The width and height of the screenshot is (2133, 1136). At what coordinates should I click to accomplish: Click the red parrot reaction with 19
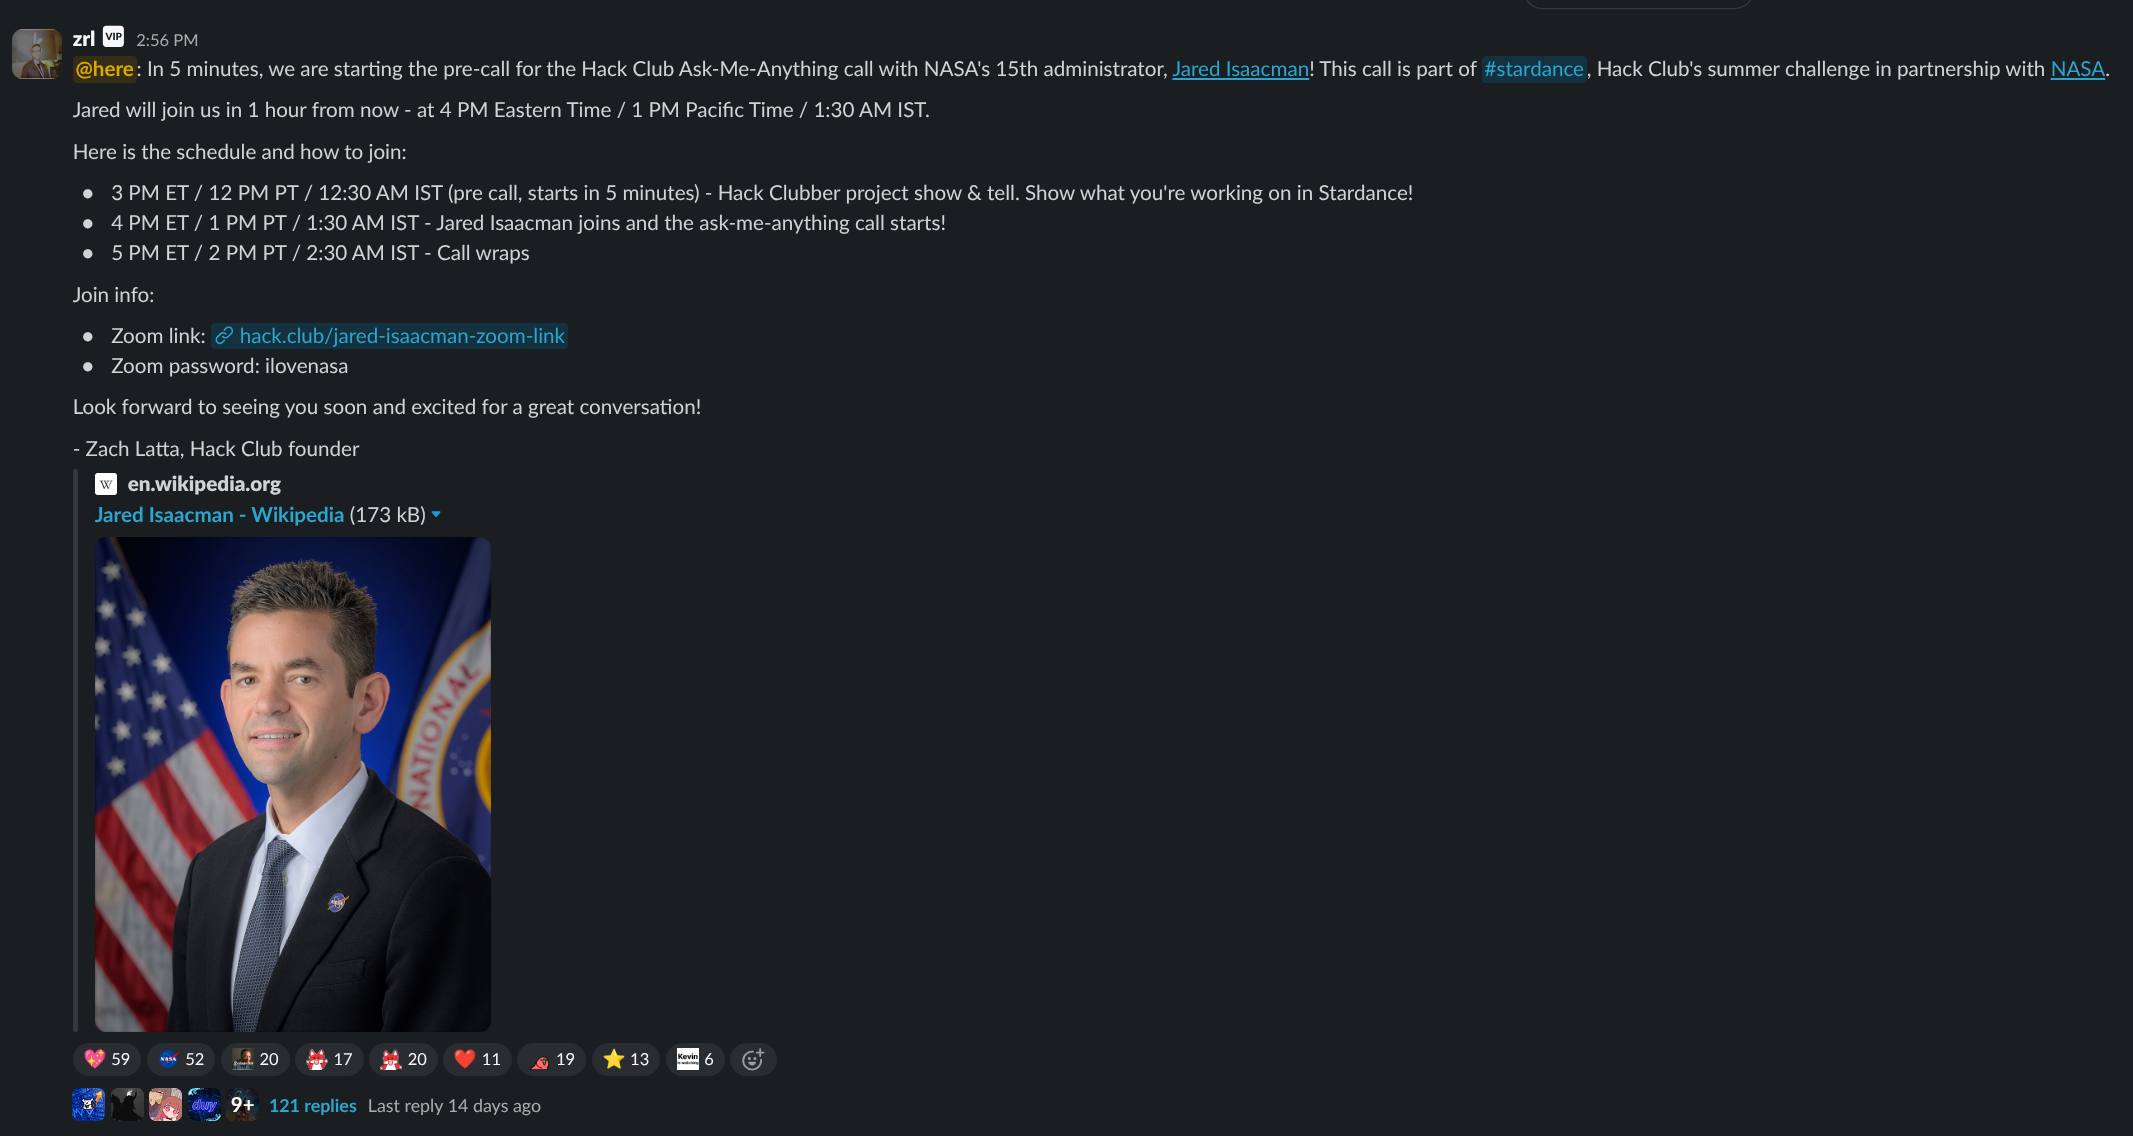pos(552,1059)
